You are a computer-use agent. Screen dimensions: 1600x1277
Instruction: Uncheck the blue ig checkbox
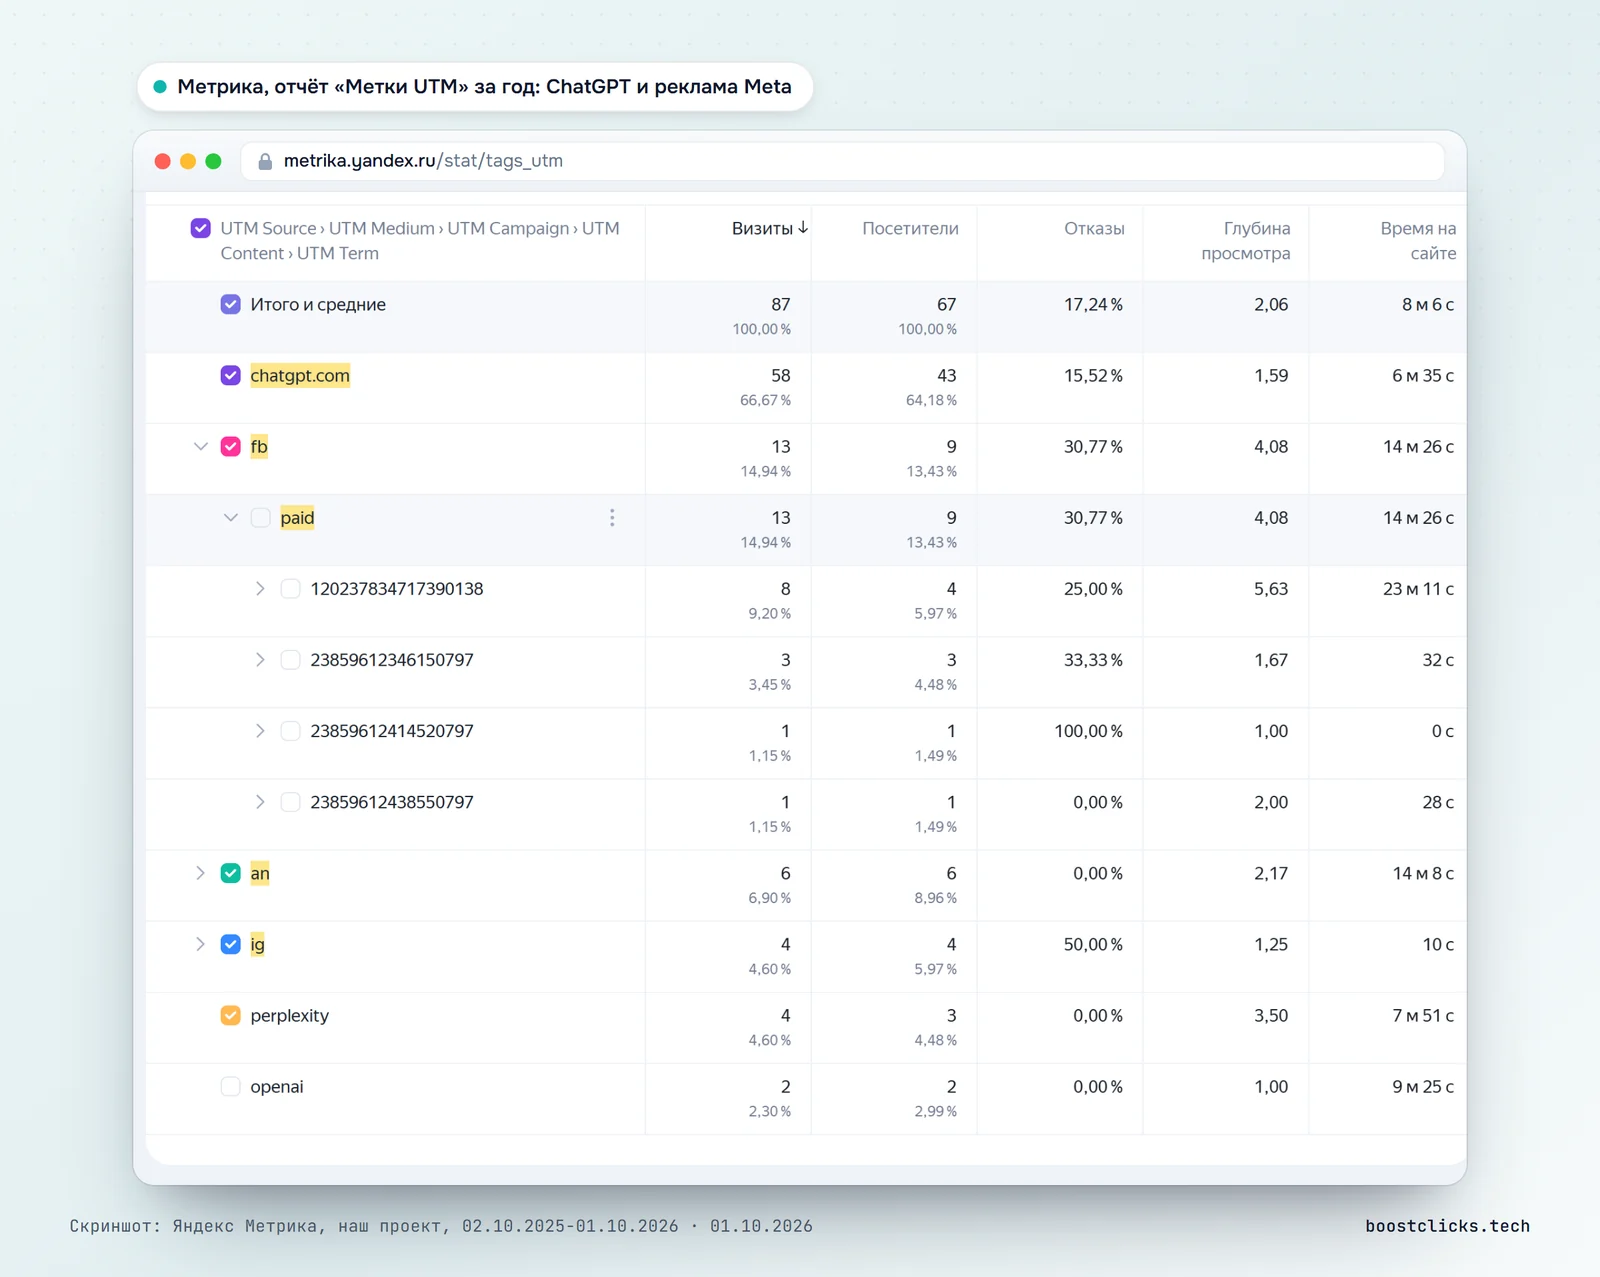coord(230,944)
